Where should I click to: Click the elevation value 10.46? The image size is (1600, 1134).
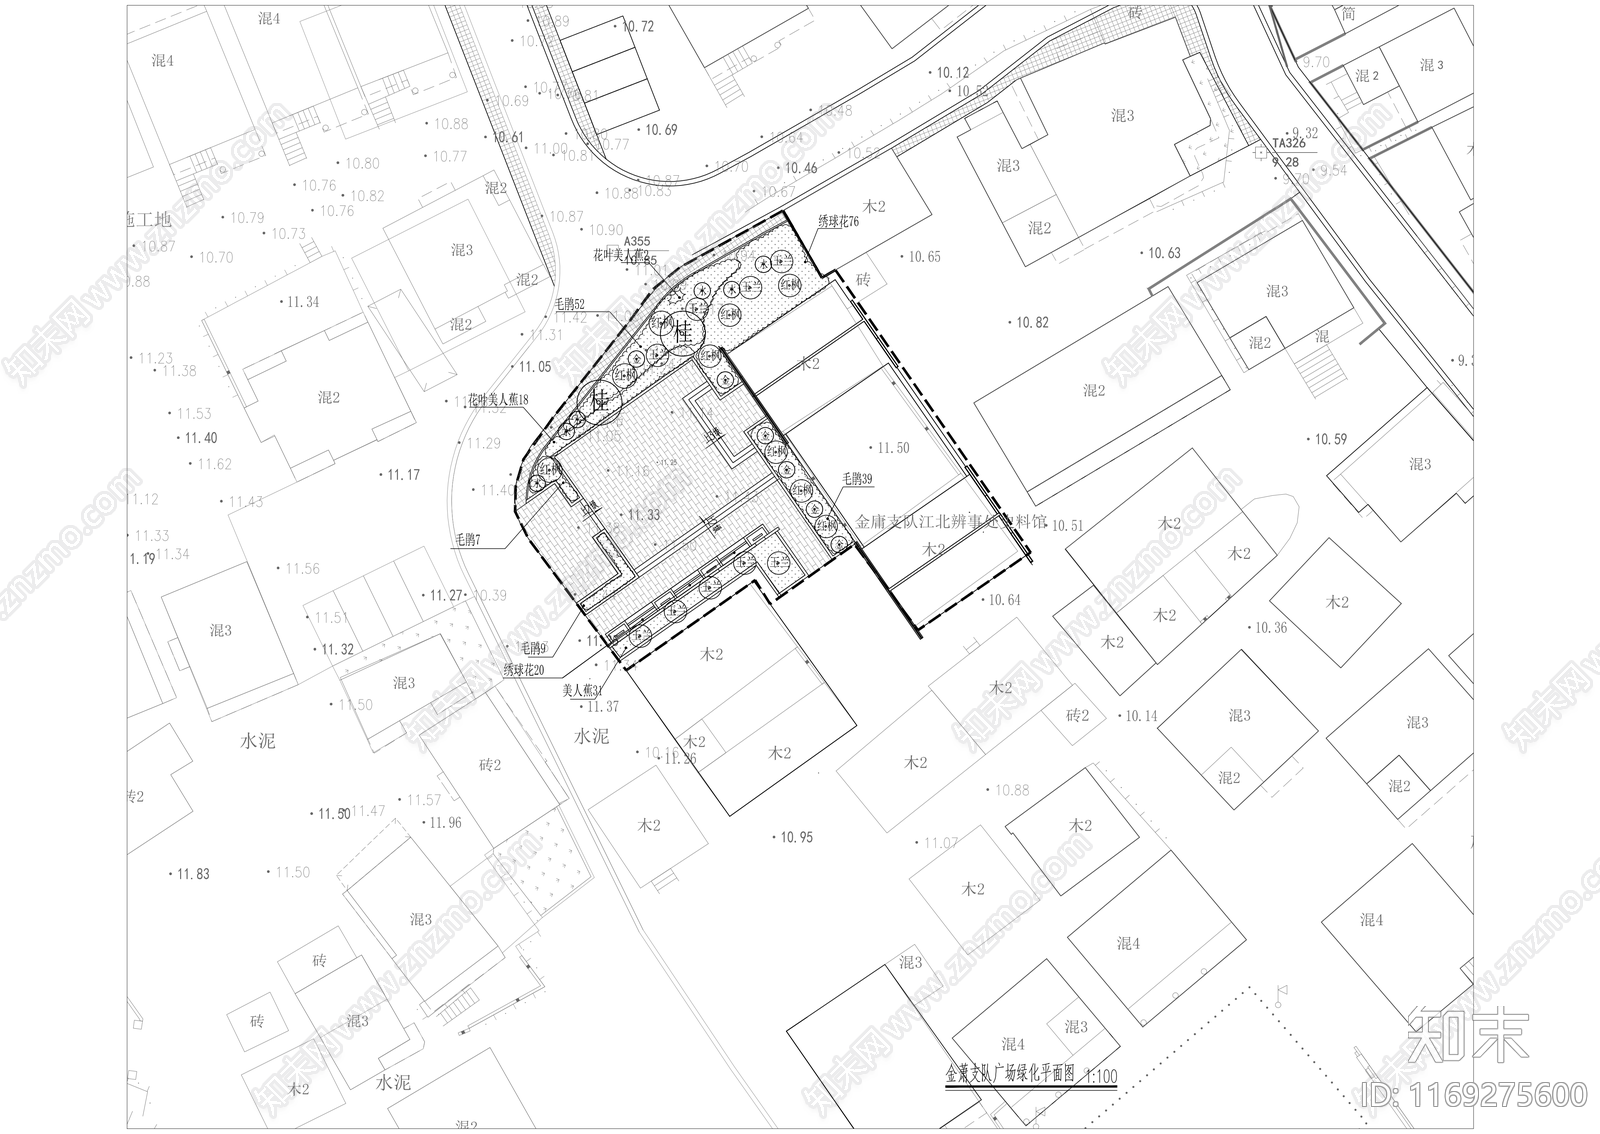[x=801, y=168]
